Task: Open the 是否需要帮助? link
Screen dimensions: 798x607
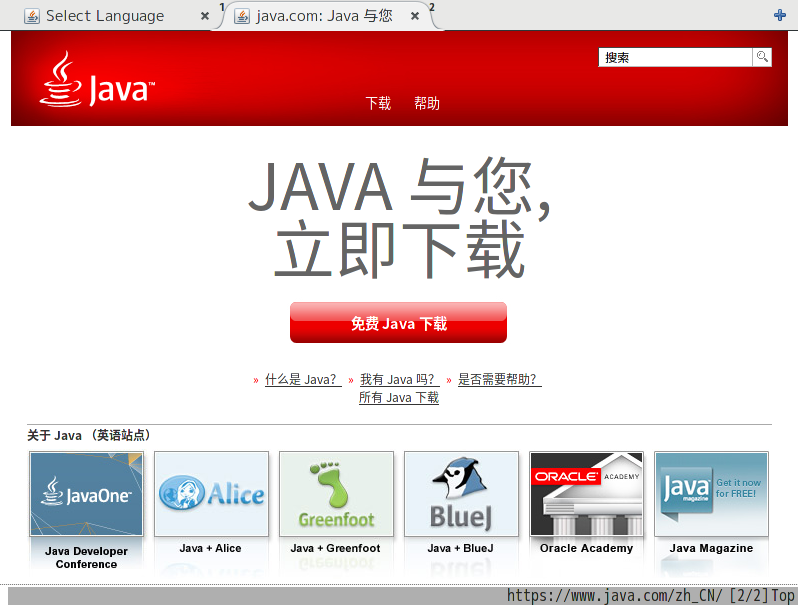Action: pos(499,380)
